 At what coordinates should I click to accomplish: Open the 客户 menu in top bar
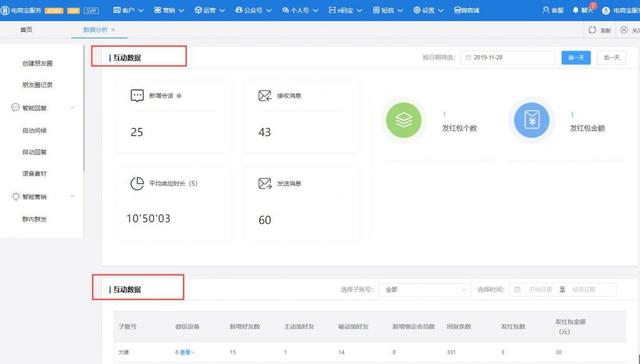tap(128, 10)
